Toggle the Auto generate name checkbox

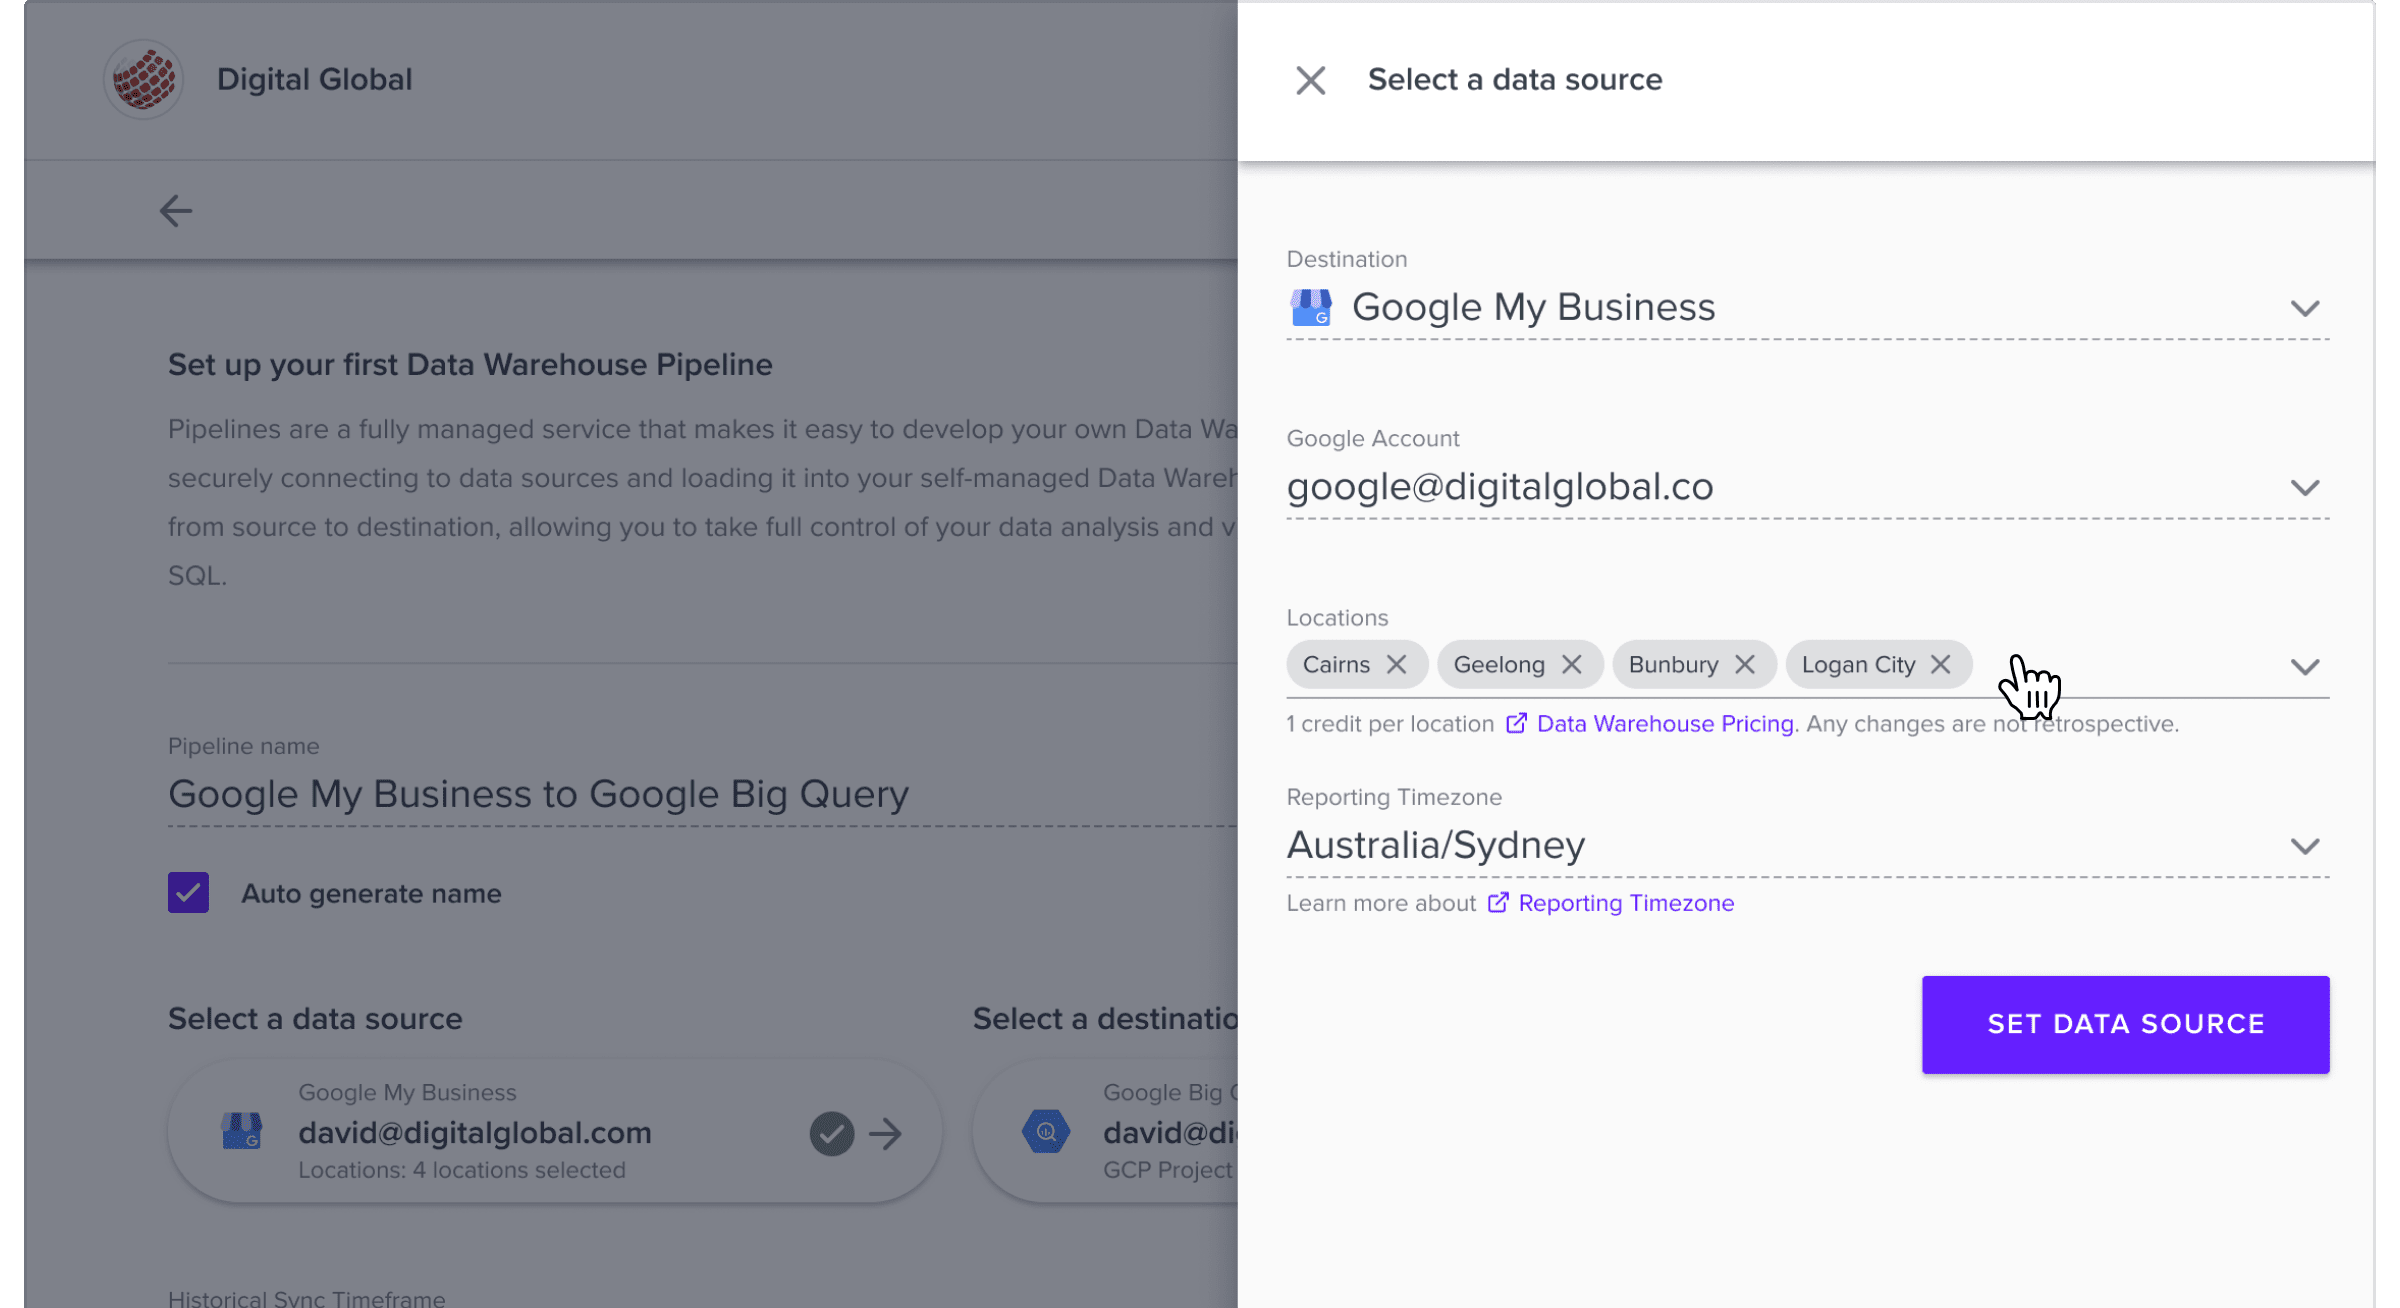coord(188,893)
